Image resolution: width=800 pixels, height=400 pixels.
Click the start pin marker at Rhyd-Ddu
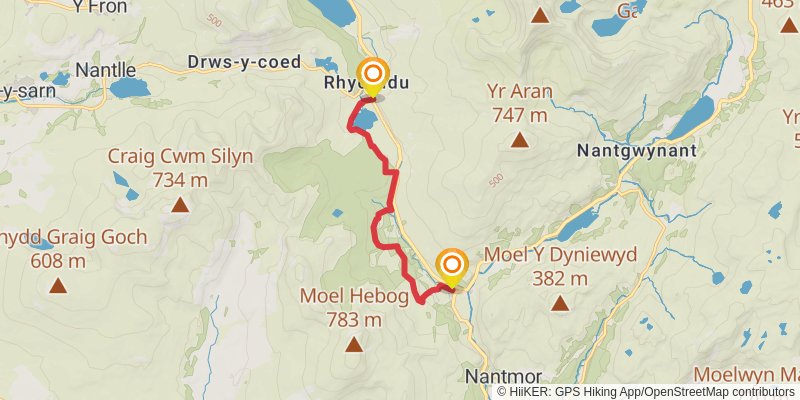[373, 77]
